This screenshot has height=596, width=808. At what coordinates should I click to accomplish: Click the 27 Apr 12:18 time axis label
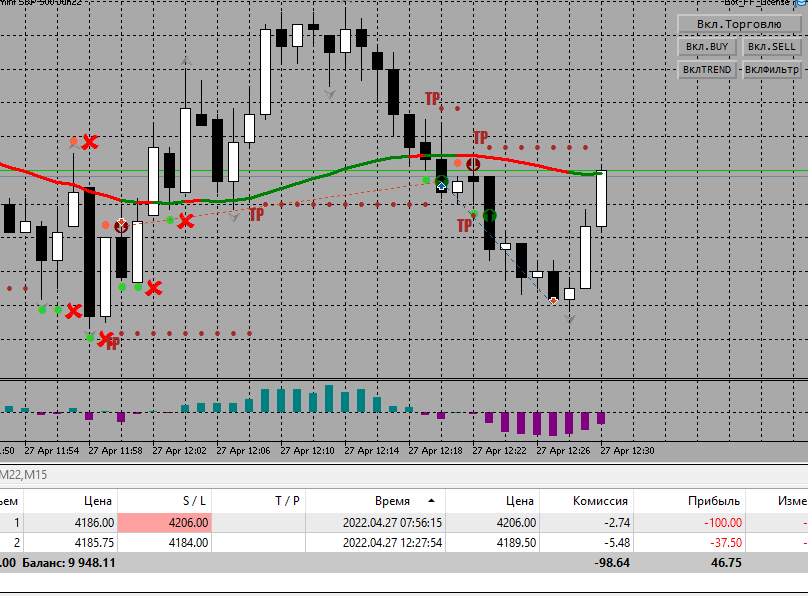click(x=435, y=451)
